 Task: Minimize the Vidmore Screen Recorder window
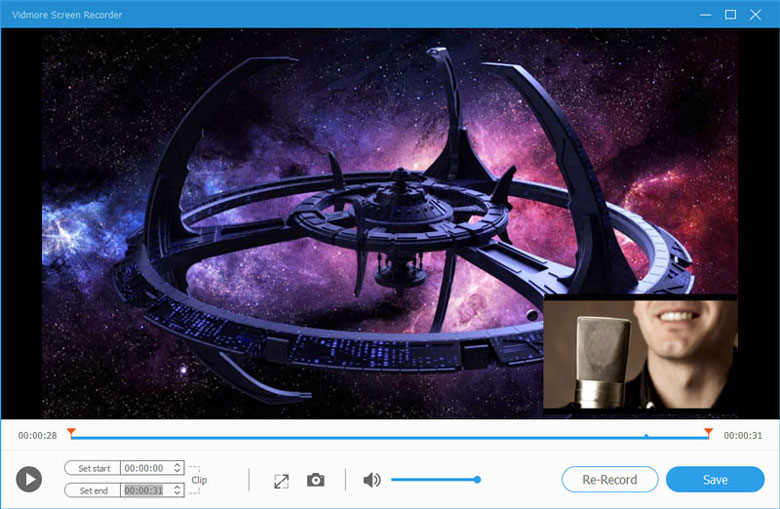705,14
